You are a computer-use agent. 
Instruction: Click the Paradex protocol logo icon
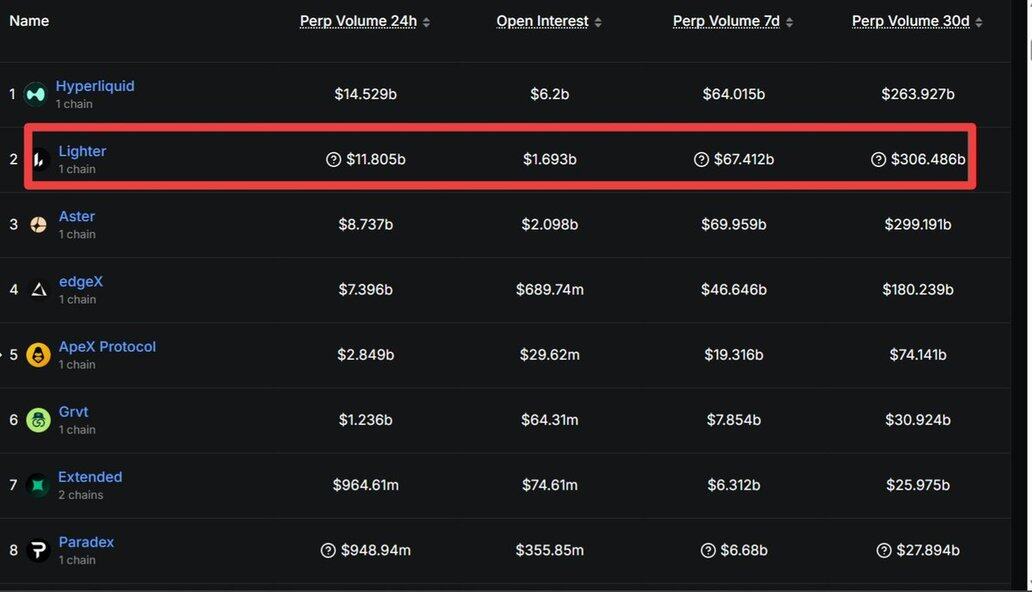[39, 550]
